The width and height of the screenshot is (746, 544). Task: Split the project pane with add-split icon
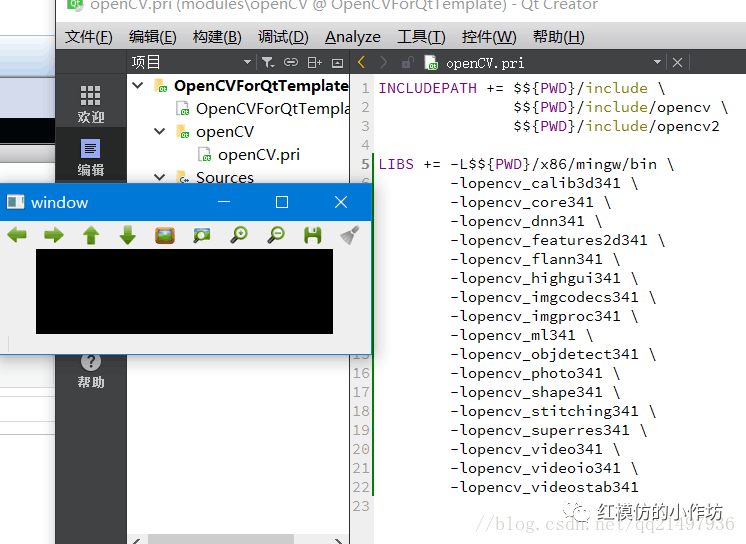click(314, 62)
